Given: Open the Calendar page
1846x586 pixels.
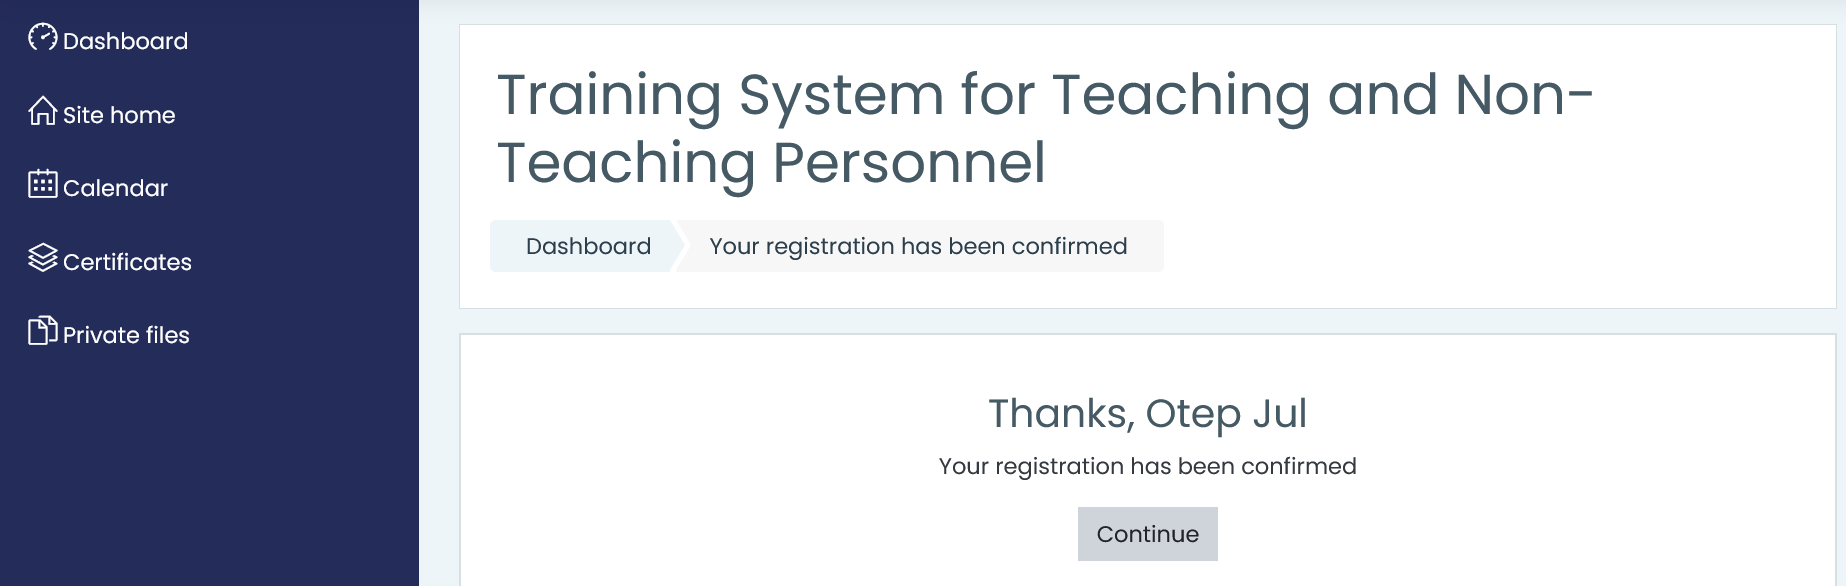Looking at the screenshot, I should click(x=115, y=188).
